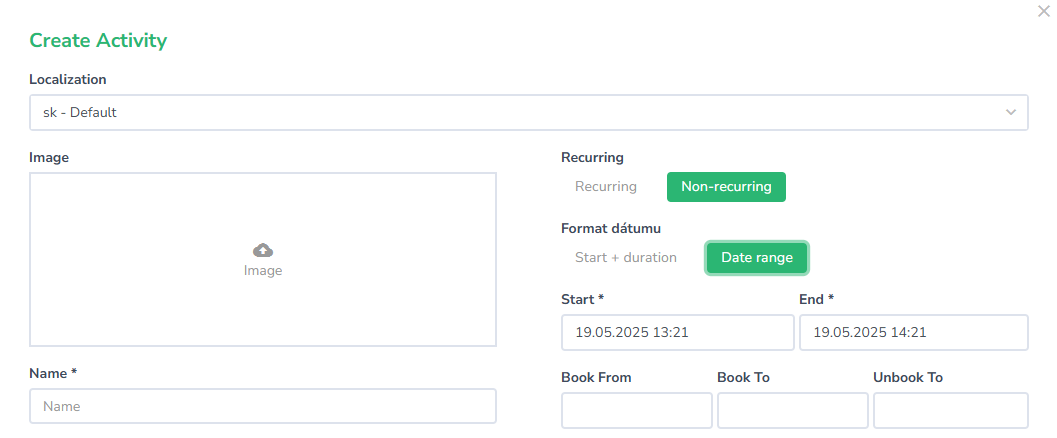Select the Non-recurring option
This screenshot has height=438, width=1057.
coord(726,187)
